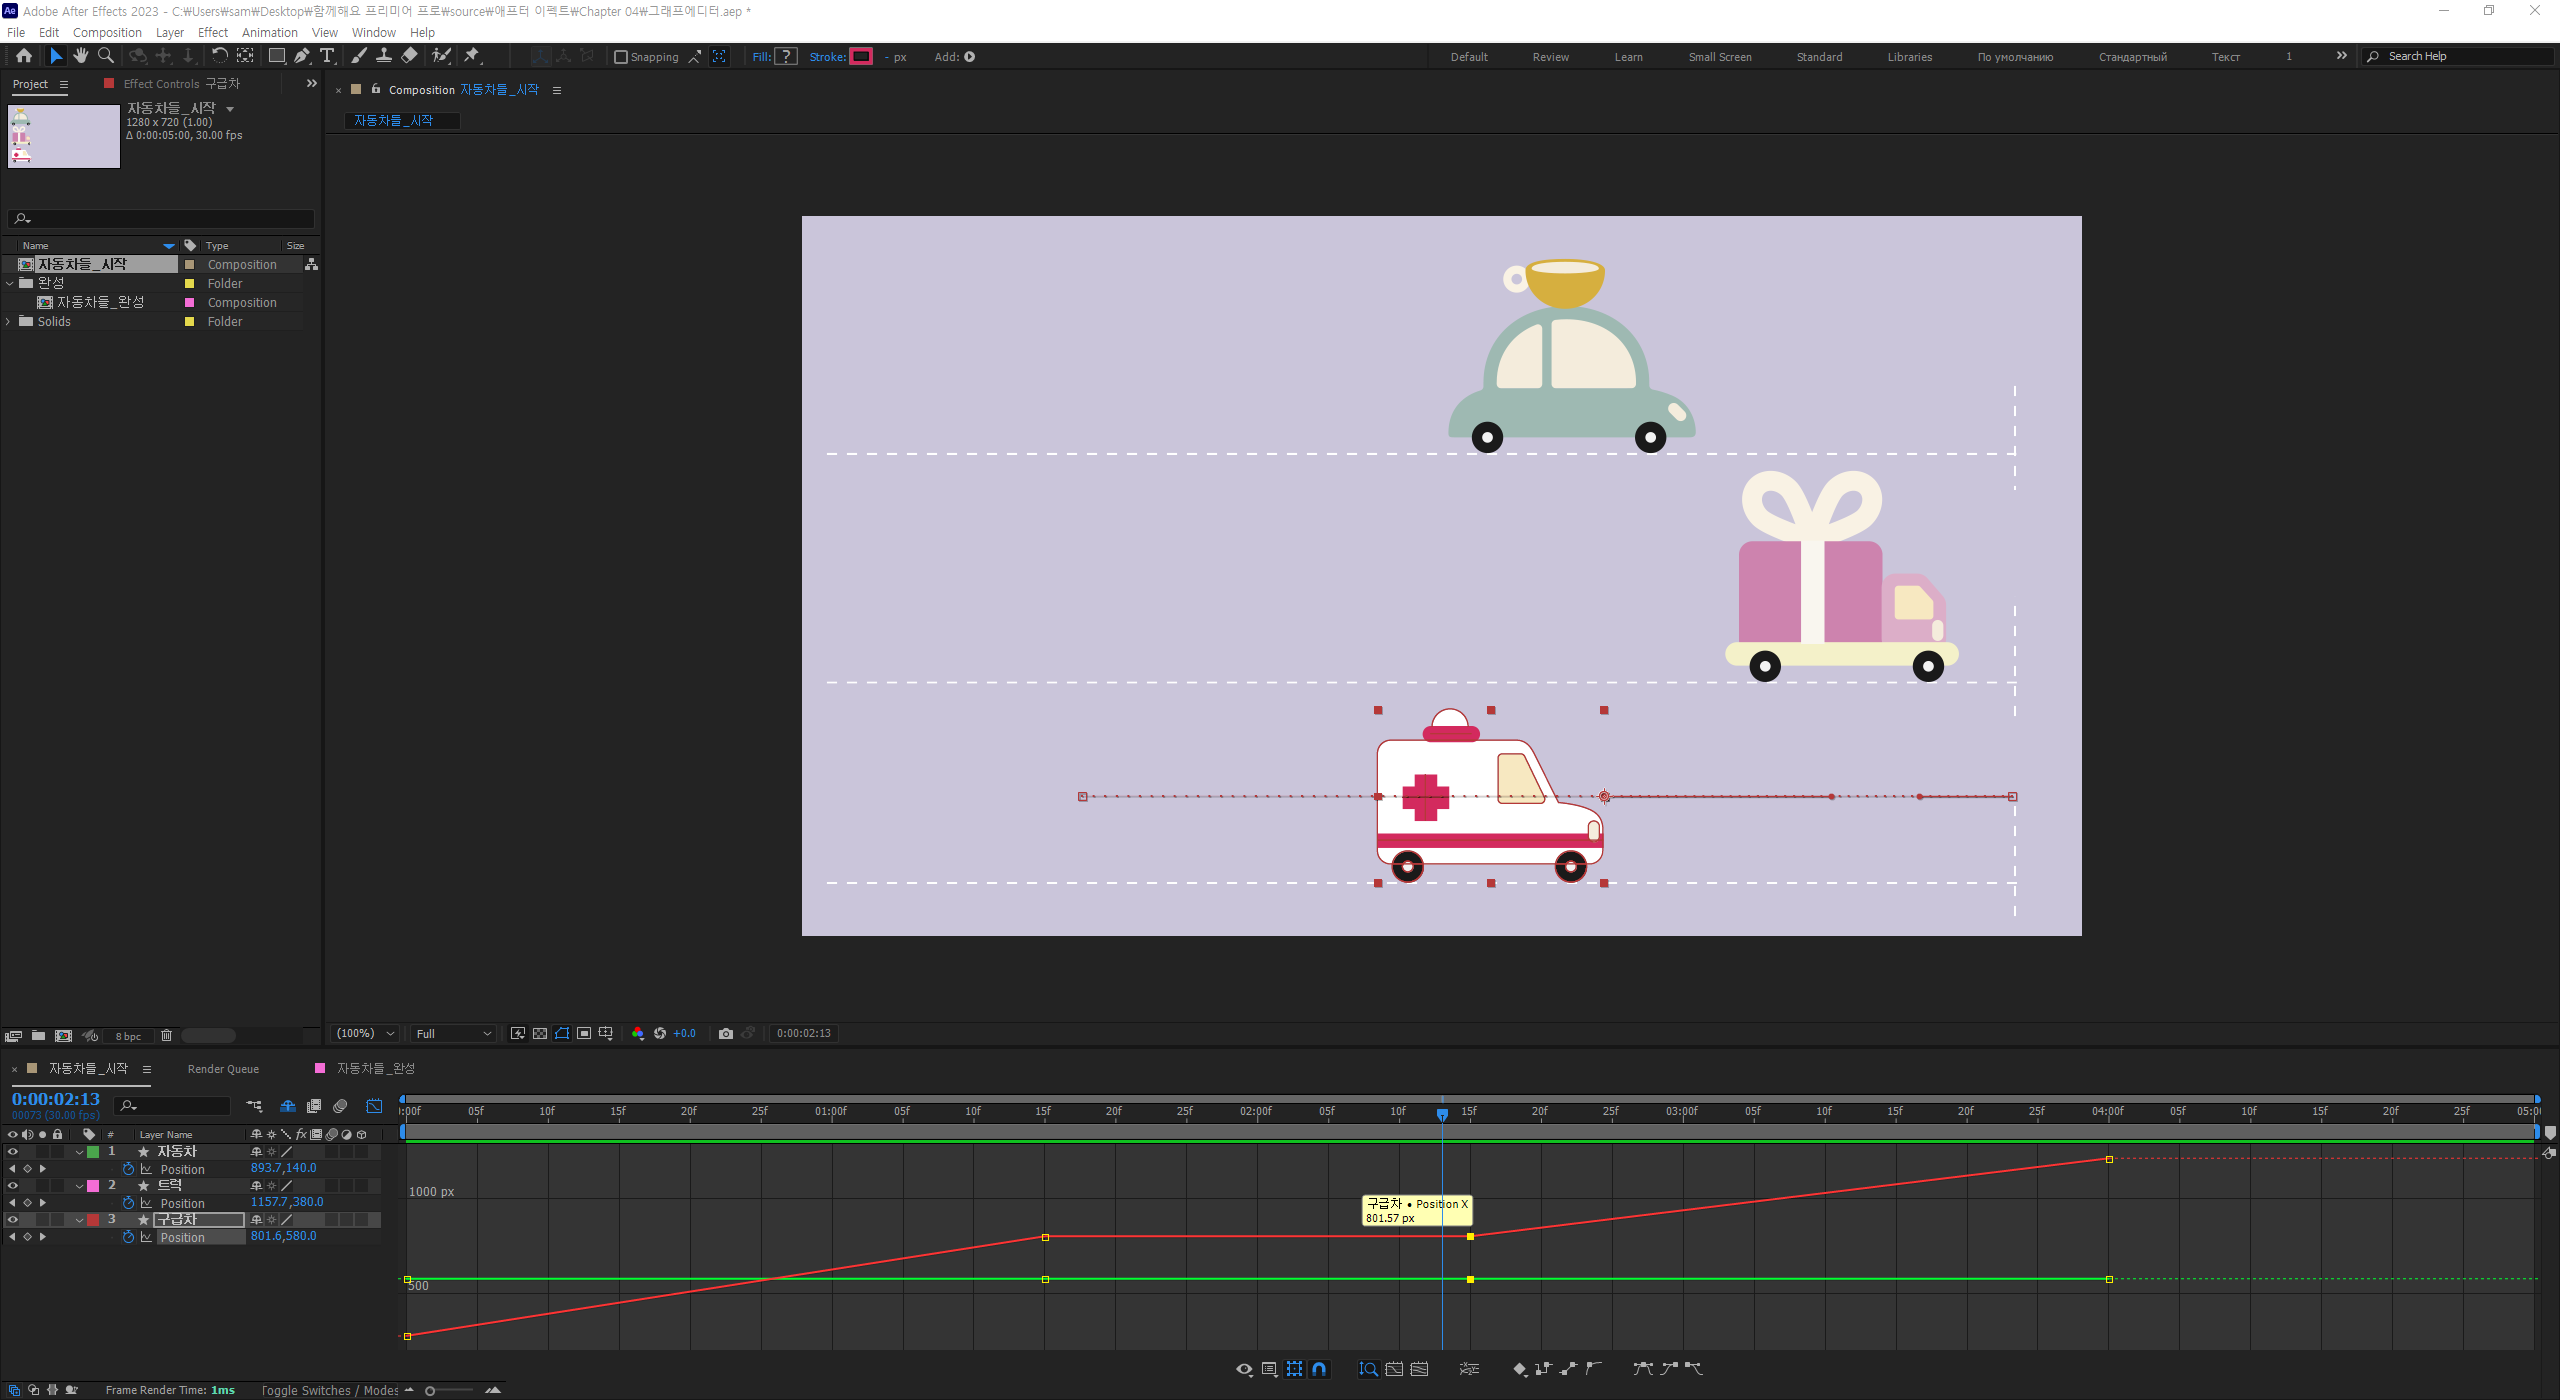
Task: Toggle the Graph Editor button in timeline
Action: (x=374, y=1106)
